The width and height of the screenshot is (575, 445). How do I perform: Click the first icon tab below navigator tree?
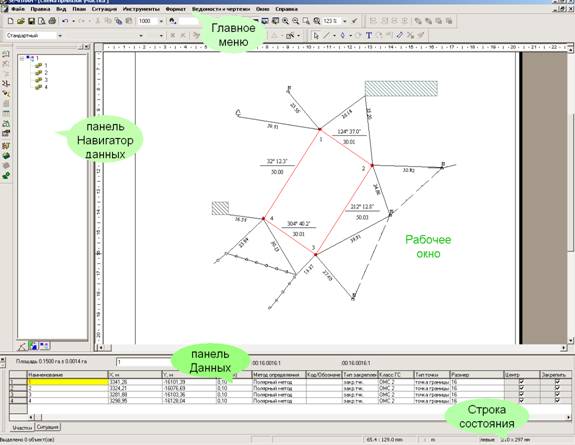22,346
